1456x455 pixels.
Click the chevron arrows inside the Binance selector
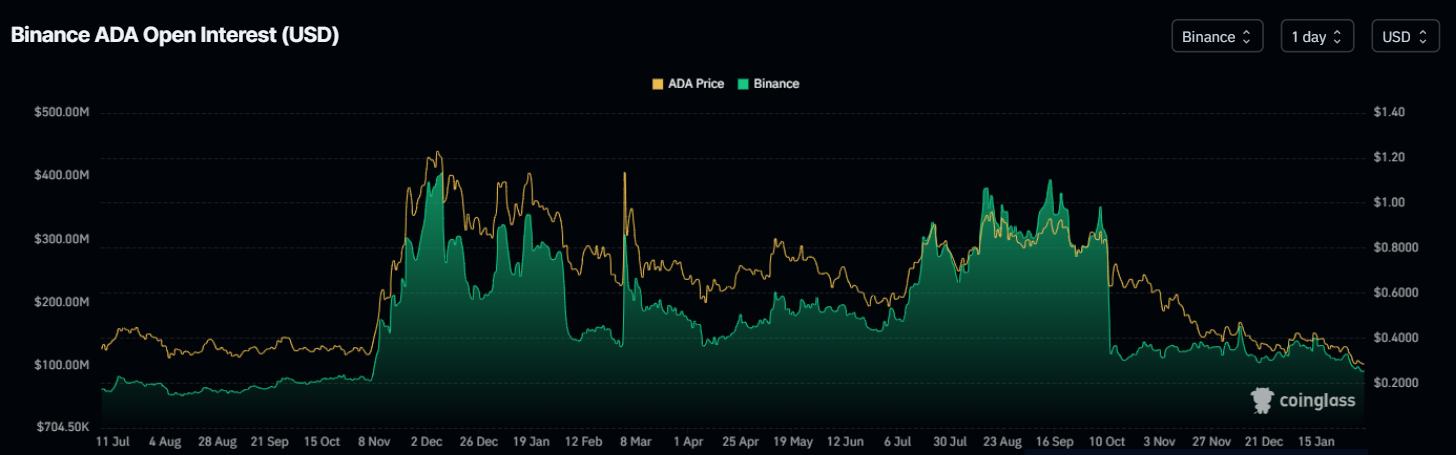(1246, 37)
